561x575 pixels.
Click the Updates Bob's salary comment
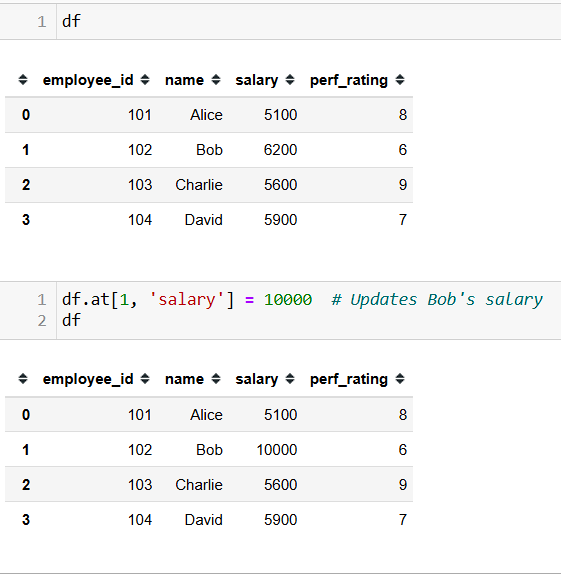[x=437, y=300]
